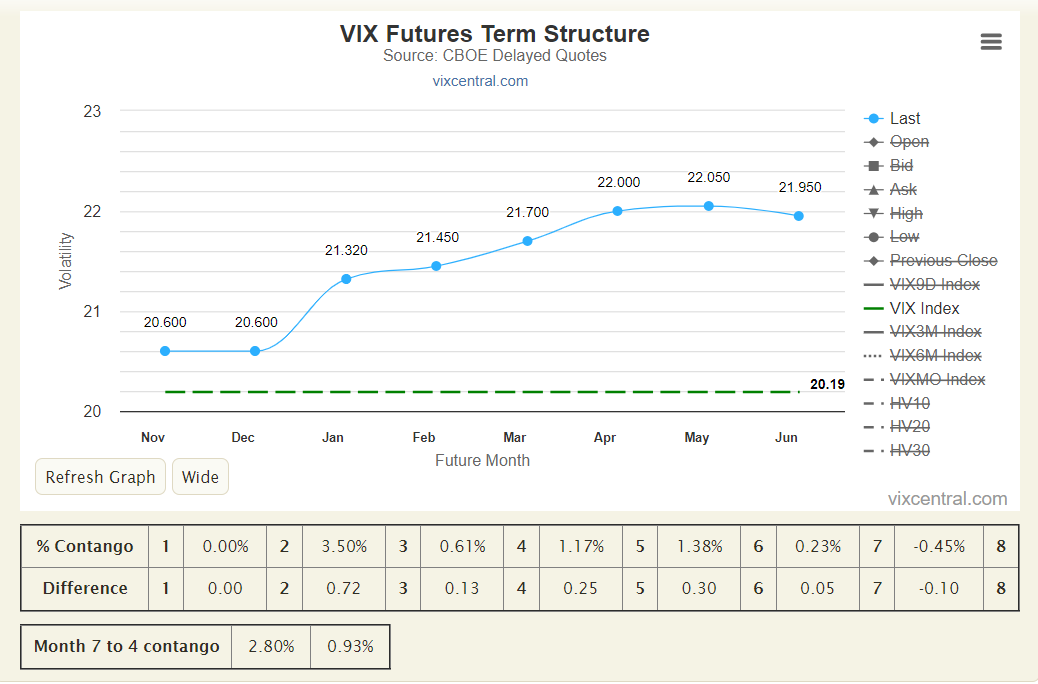Screen dimensions: 1038x684
Task: Open the chart context menu hamburger icon
Action: pyautogui.click(x=990, y=42)
